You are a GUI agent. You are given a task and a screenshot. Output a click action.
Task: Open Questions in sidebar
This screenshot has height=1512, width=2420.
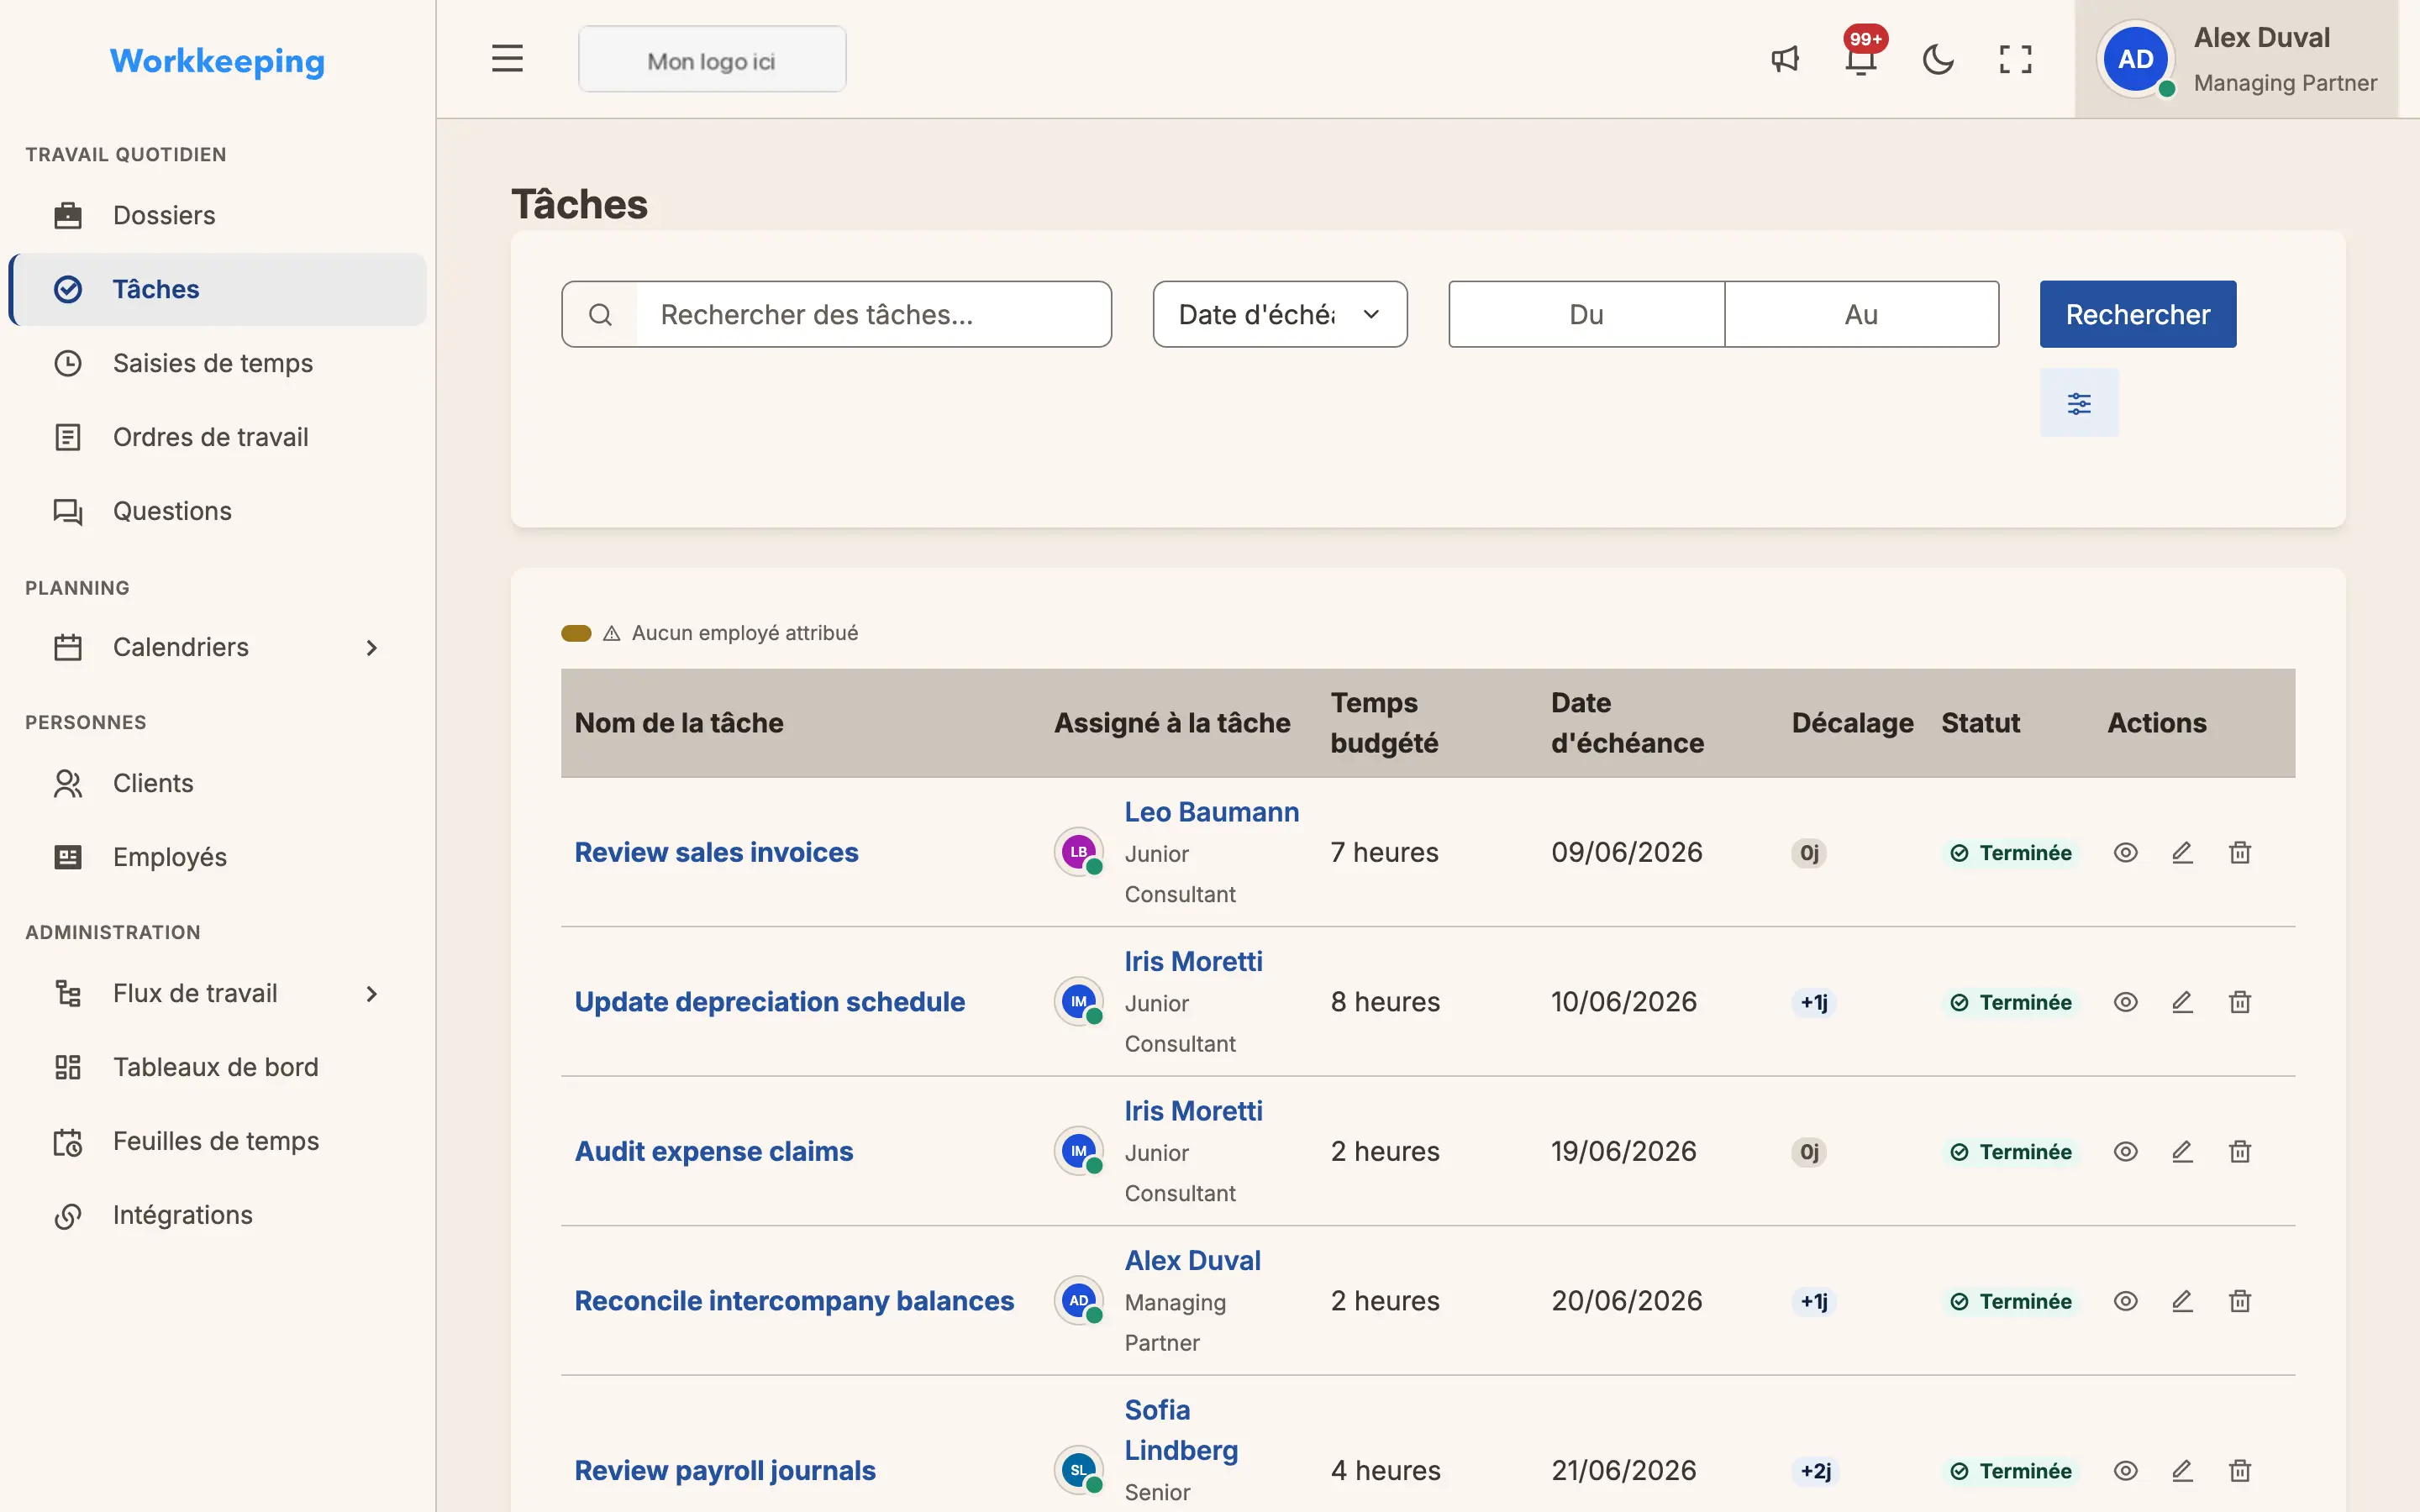(218, 511)
